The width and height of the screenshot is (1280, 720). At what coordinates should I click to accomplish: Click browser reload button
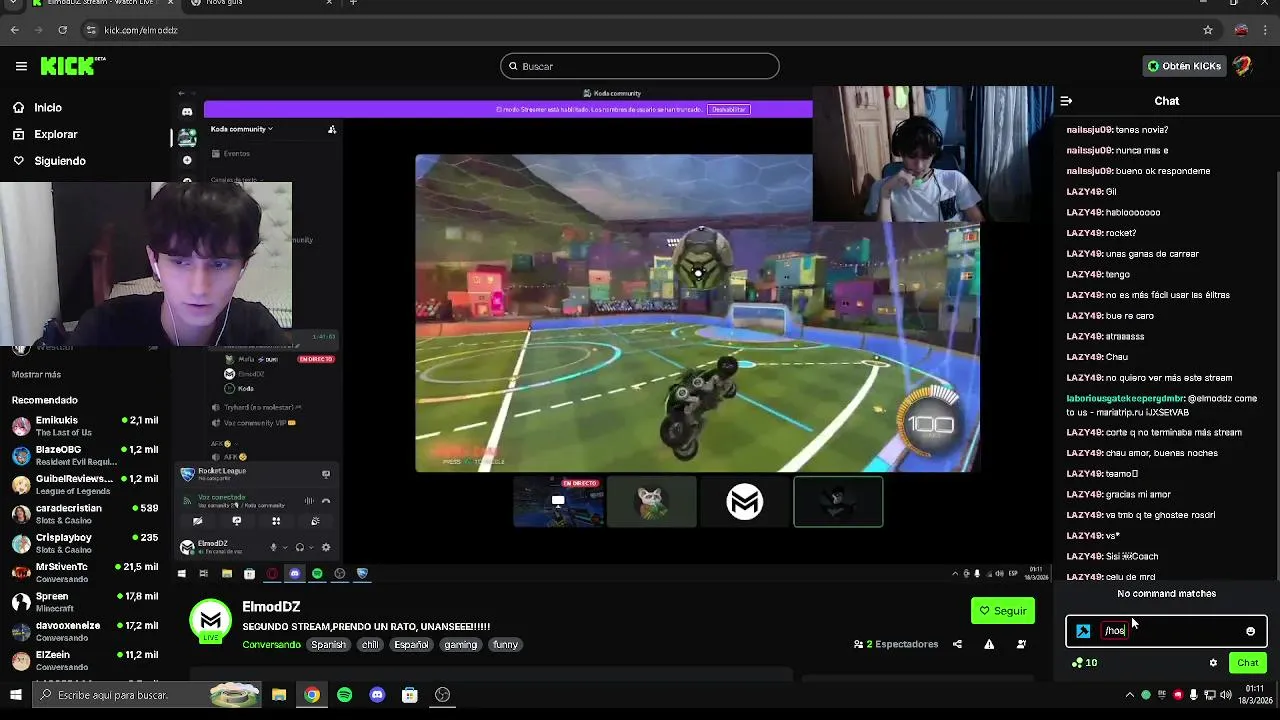pyautogui.click(x=62, y=30)
